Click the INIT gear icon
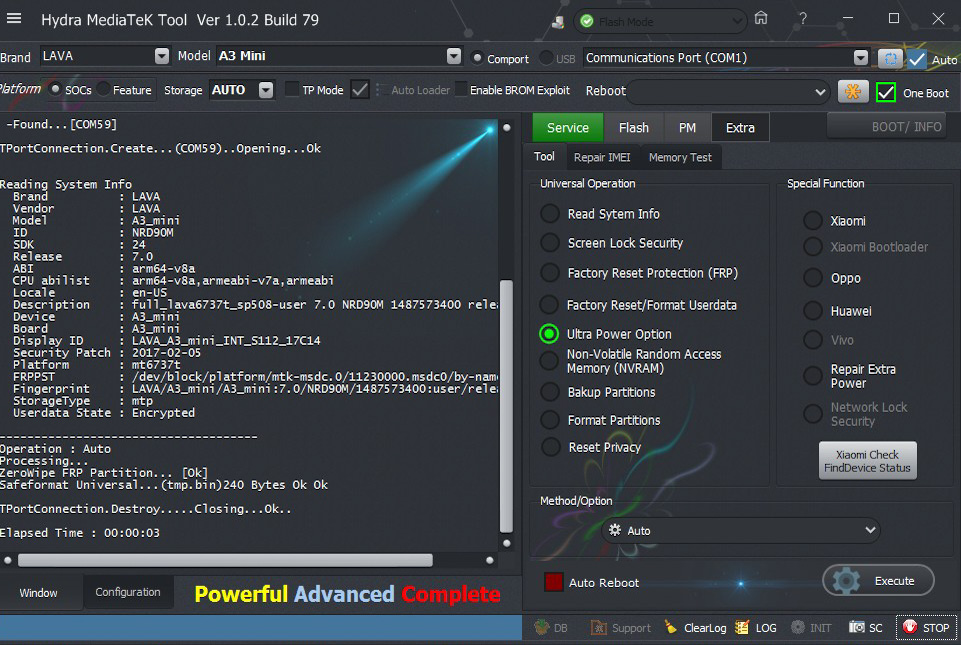This screenshot has height=645, width=961. pos(797,627)
